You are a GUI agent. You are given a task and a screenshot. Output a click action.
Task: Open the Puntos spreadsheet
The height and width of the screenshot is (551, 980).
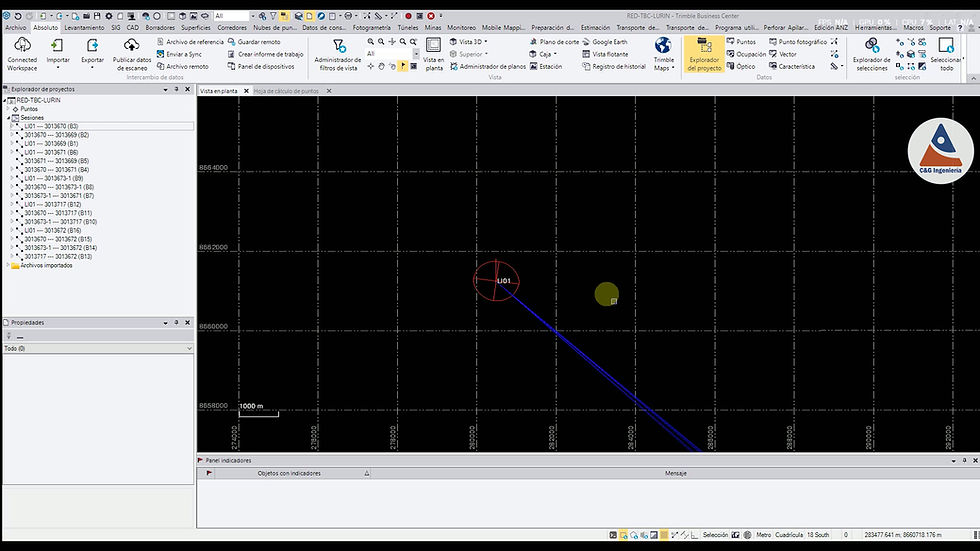[x=741, y=42]
